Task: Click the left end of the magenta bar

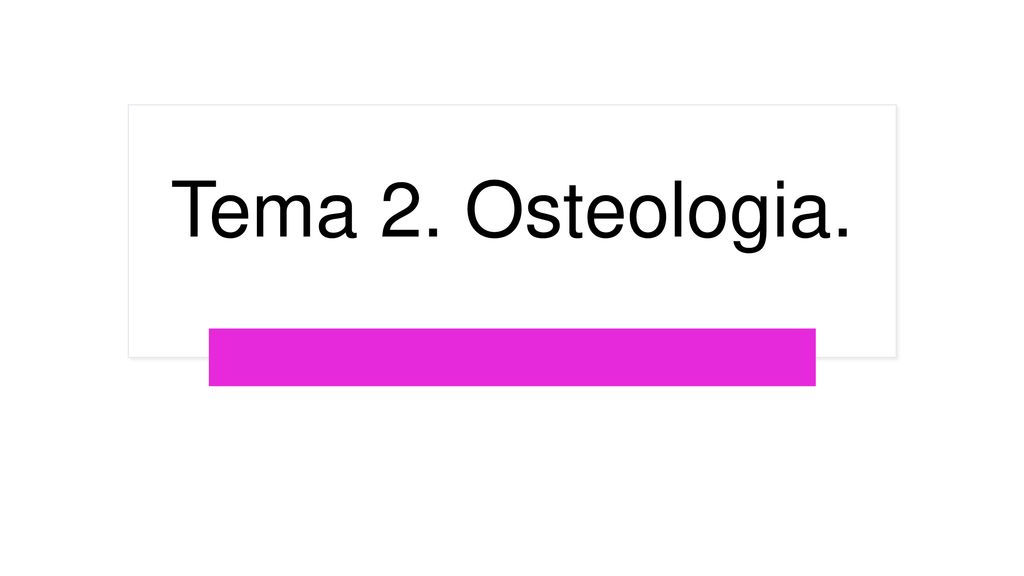Action: click(212, 357)
